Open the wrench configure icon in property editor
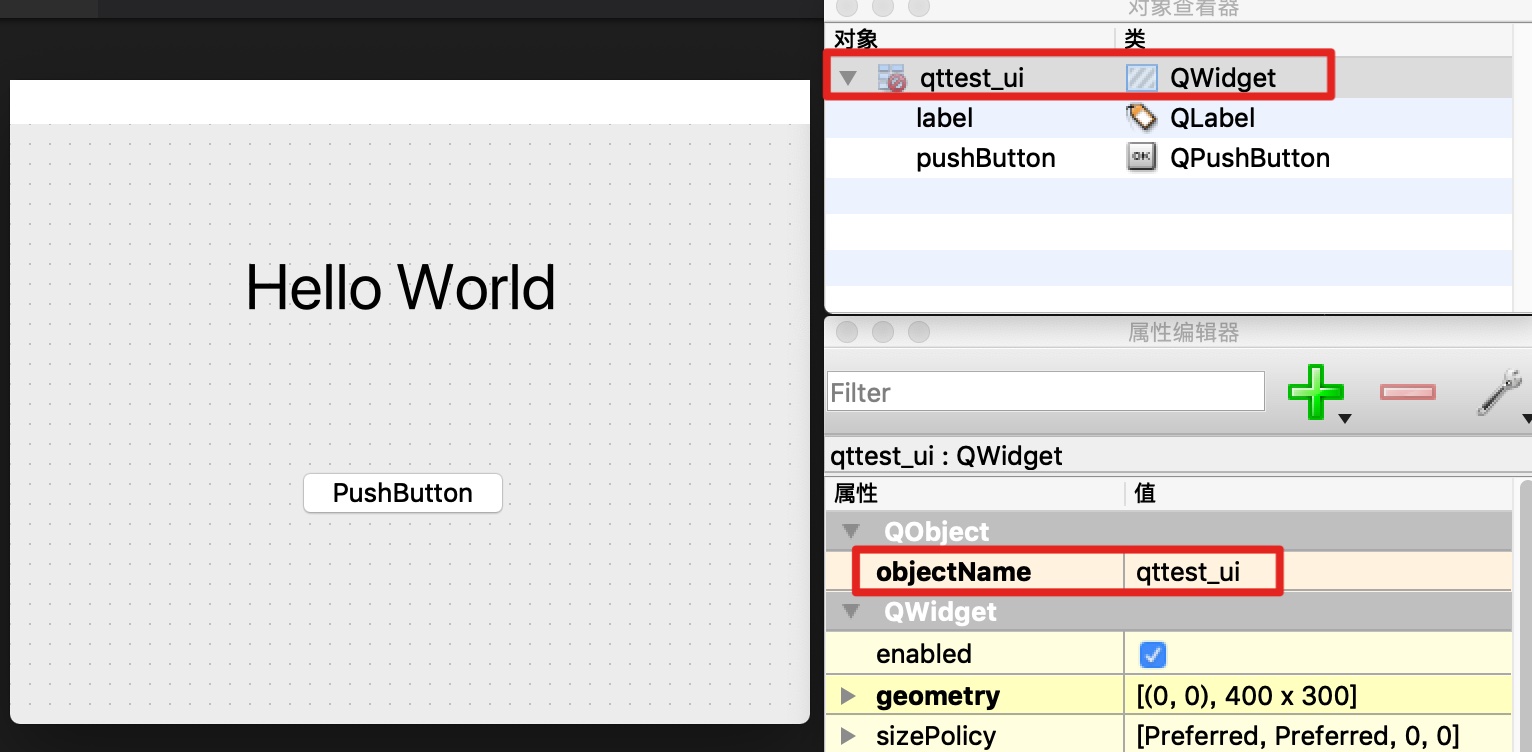Image resolution: width=1532 pixels, height=752 pixels. [1499, 392]
